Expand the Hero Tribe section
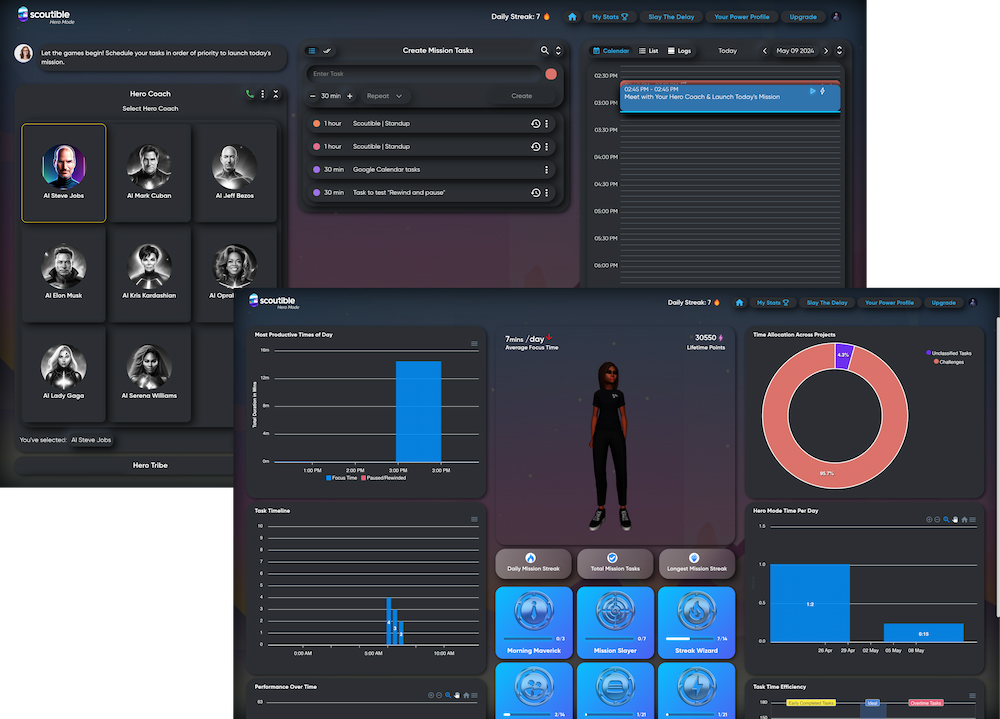 (x=150, y=466)
